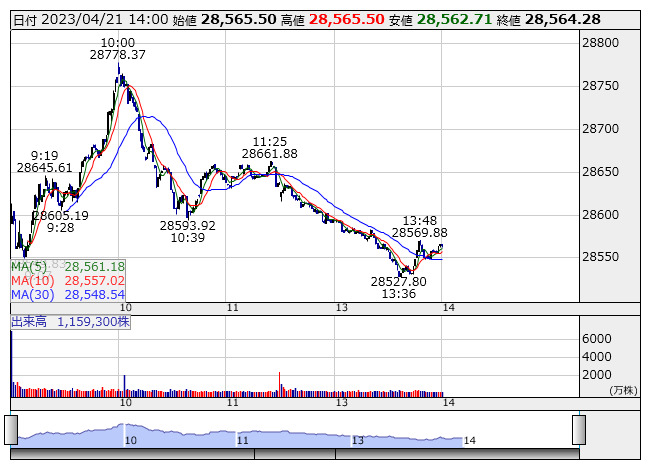Screen dimensions: 653x470
Task: Click the 出来高 volume label
Action: point(70,322)
